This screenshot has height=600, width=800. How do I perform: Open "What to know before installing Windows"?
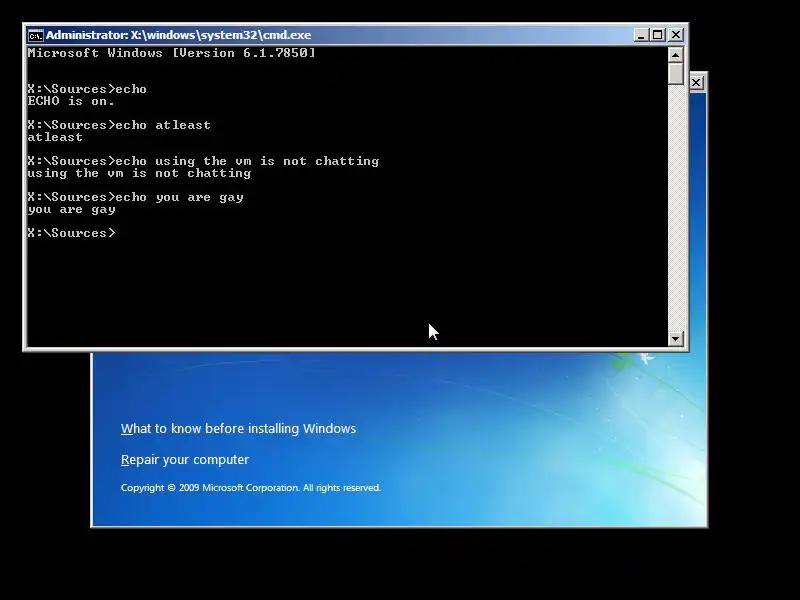(x=238, y=429)
